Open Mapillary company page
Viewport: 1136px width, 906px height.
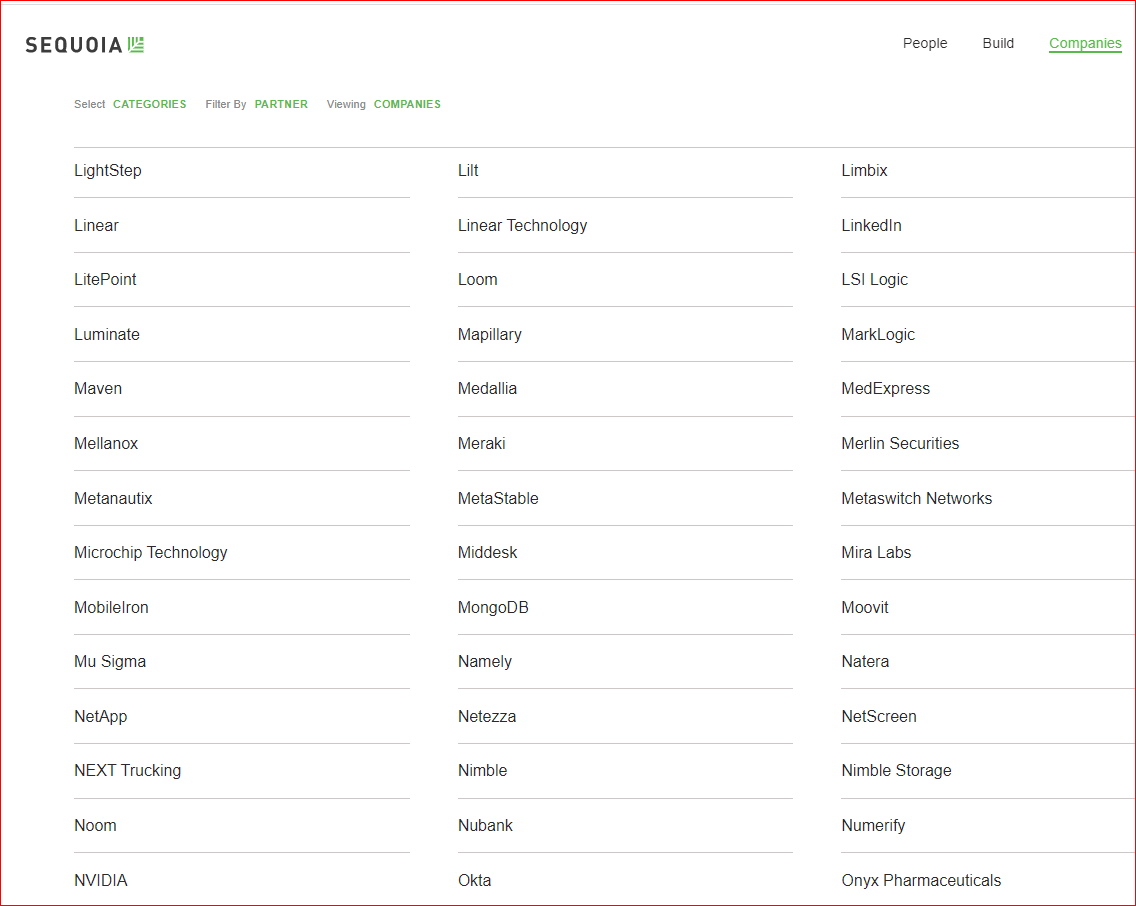(490, 335)
